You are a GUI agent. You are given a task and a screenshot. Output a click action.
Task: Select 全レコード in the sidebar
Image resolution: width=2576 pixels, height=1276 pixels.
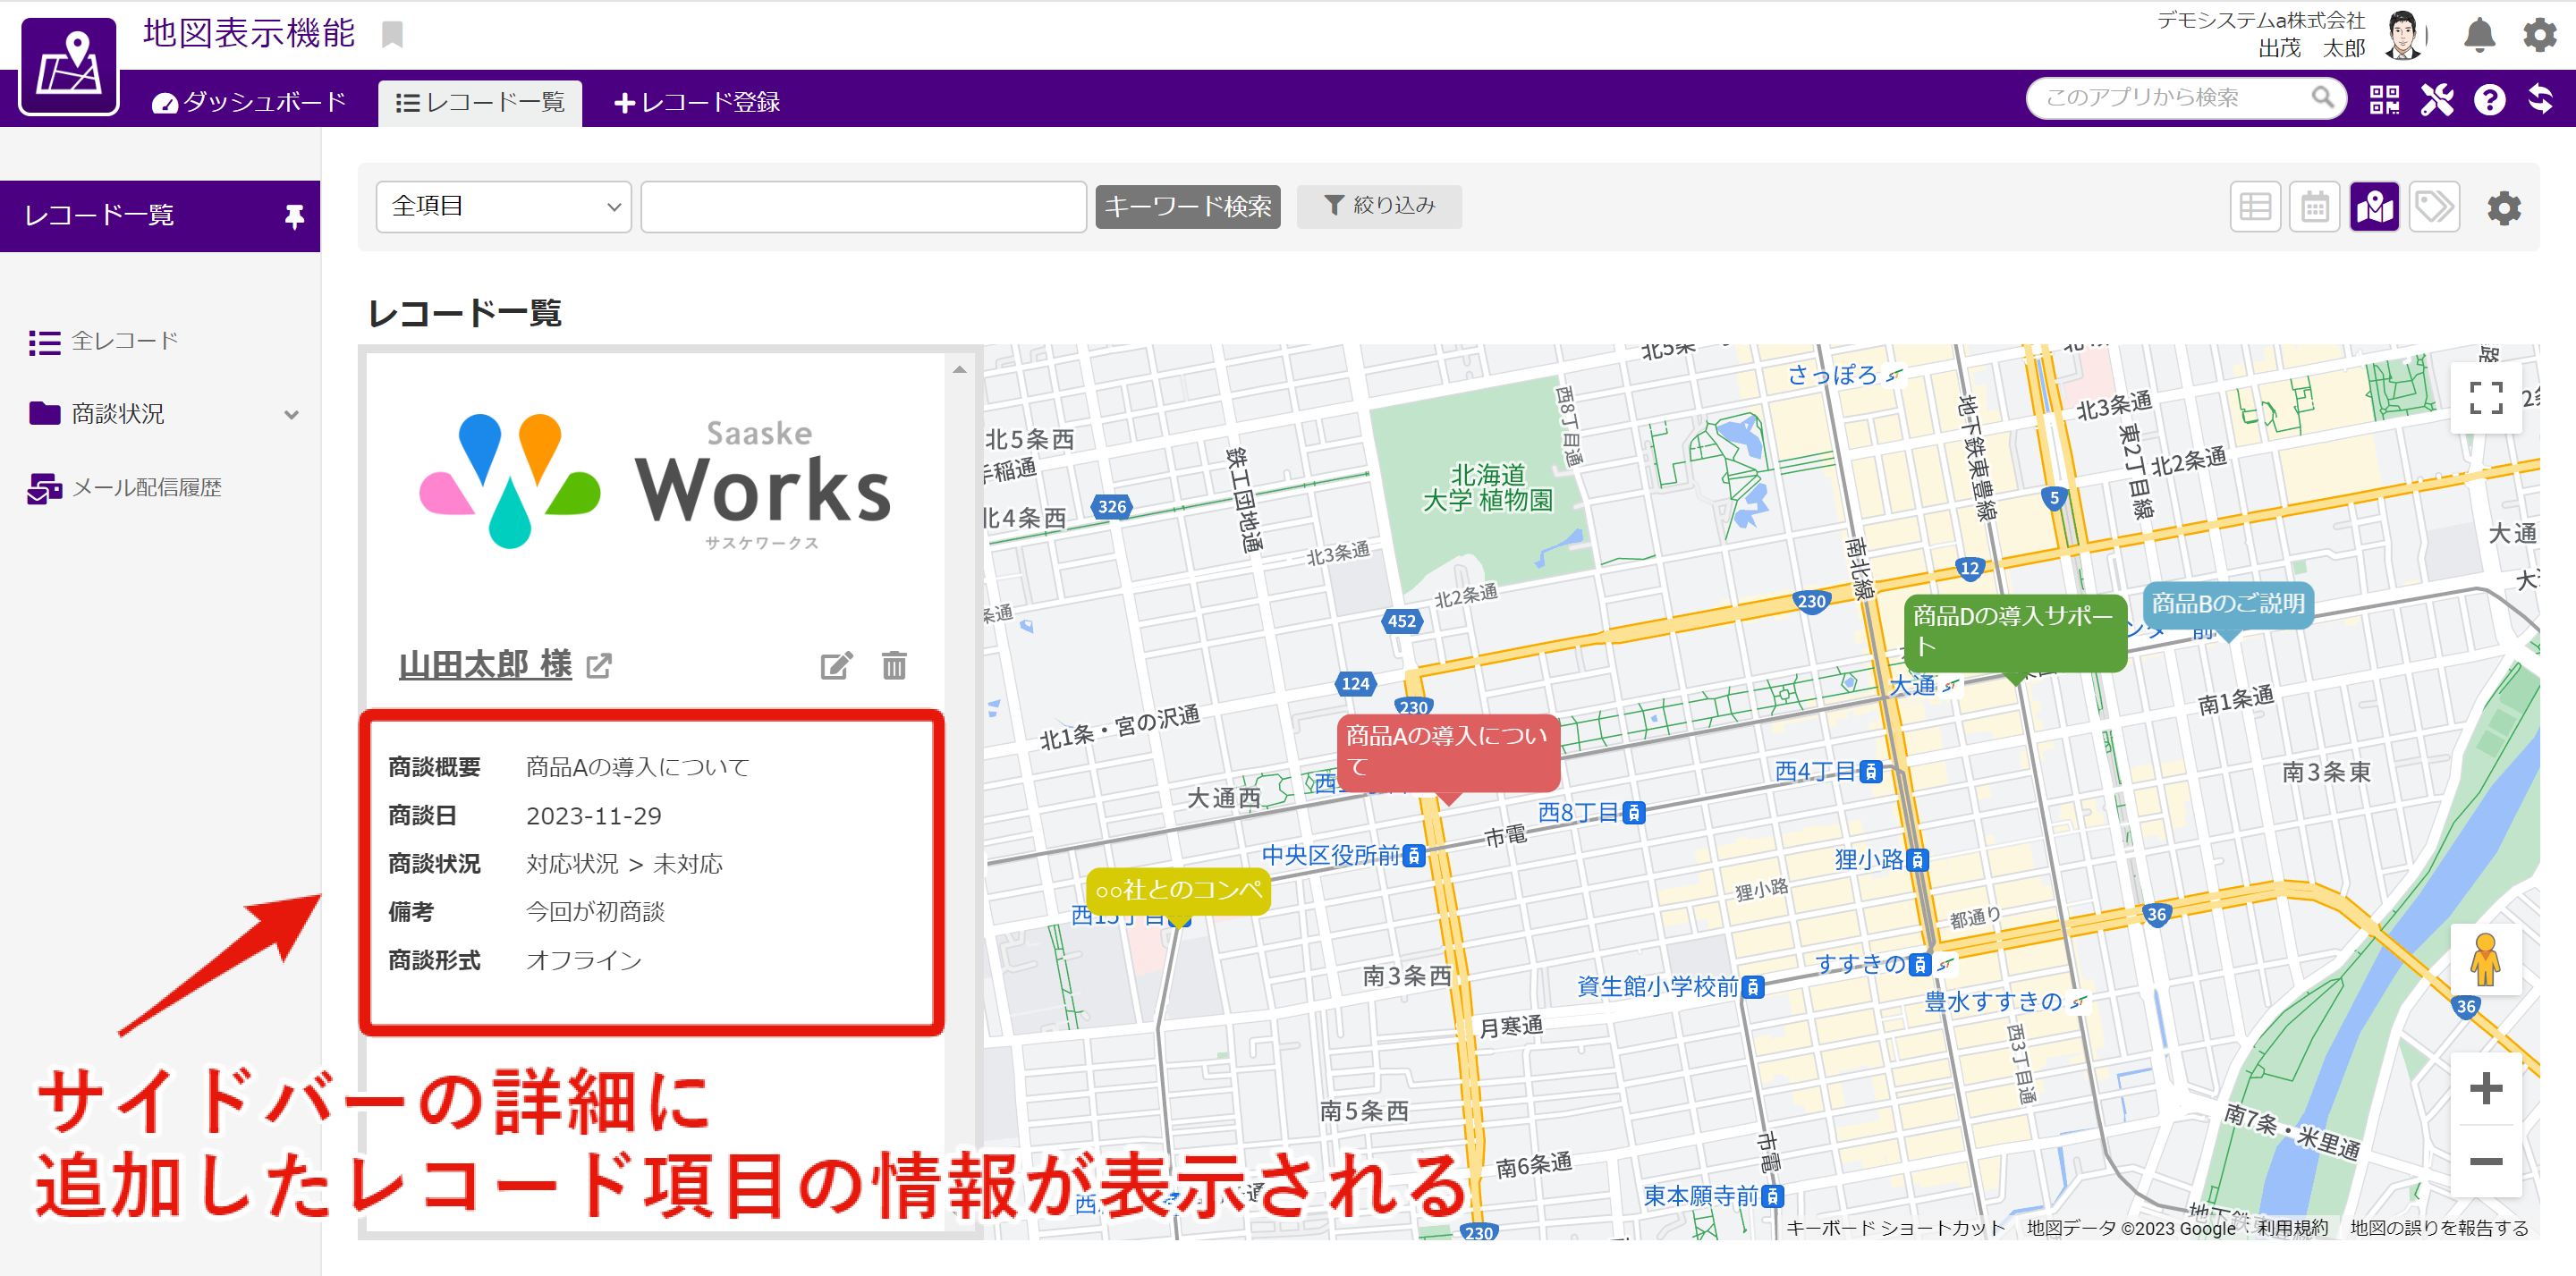click(x=104, y=341)
